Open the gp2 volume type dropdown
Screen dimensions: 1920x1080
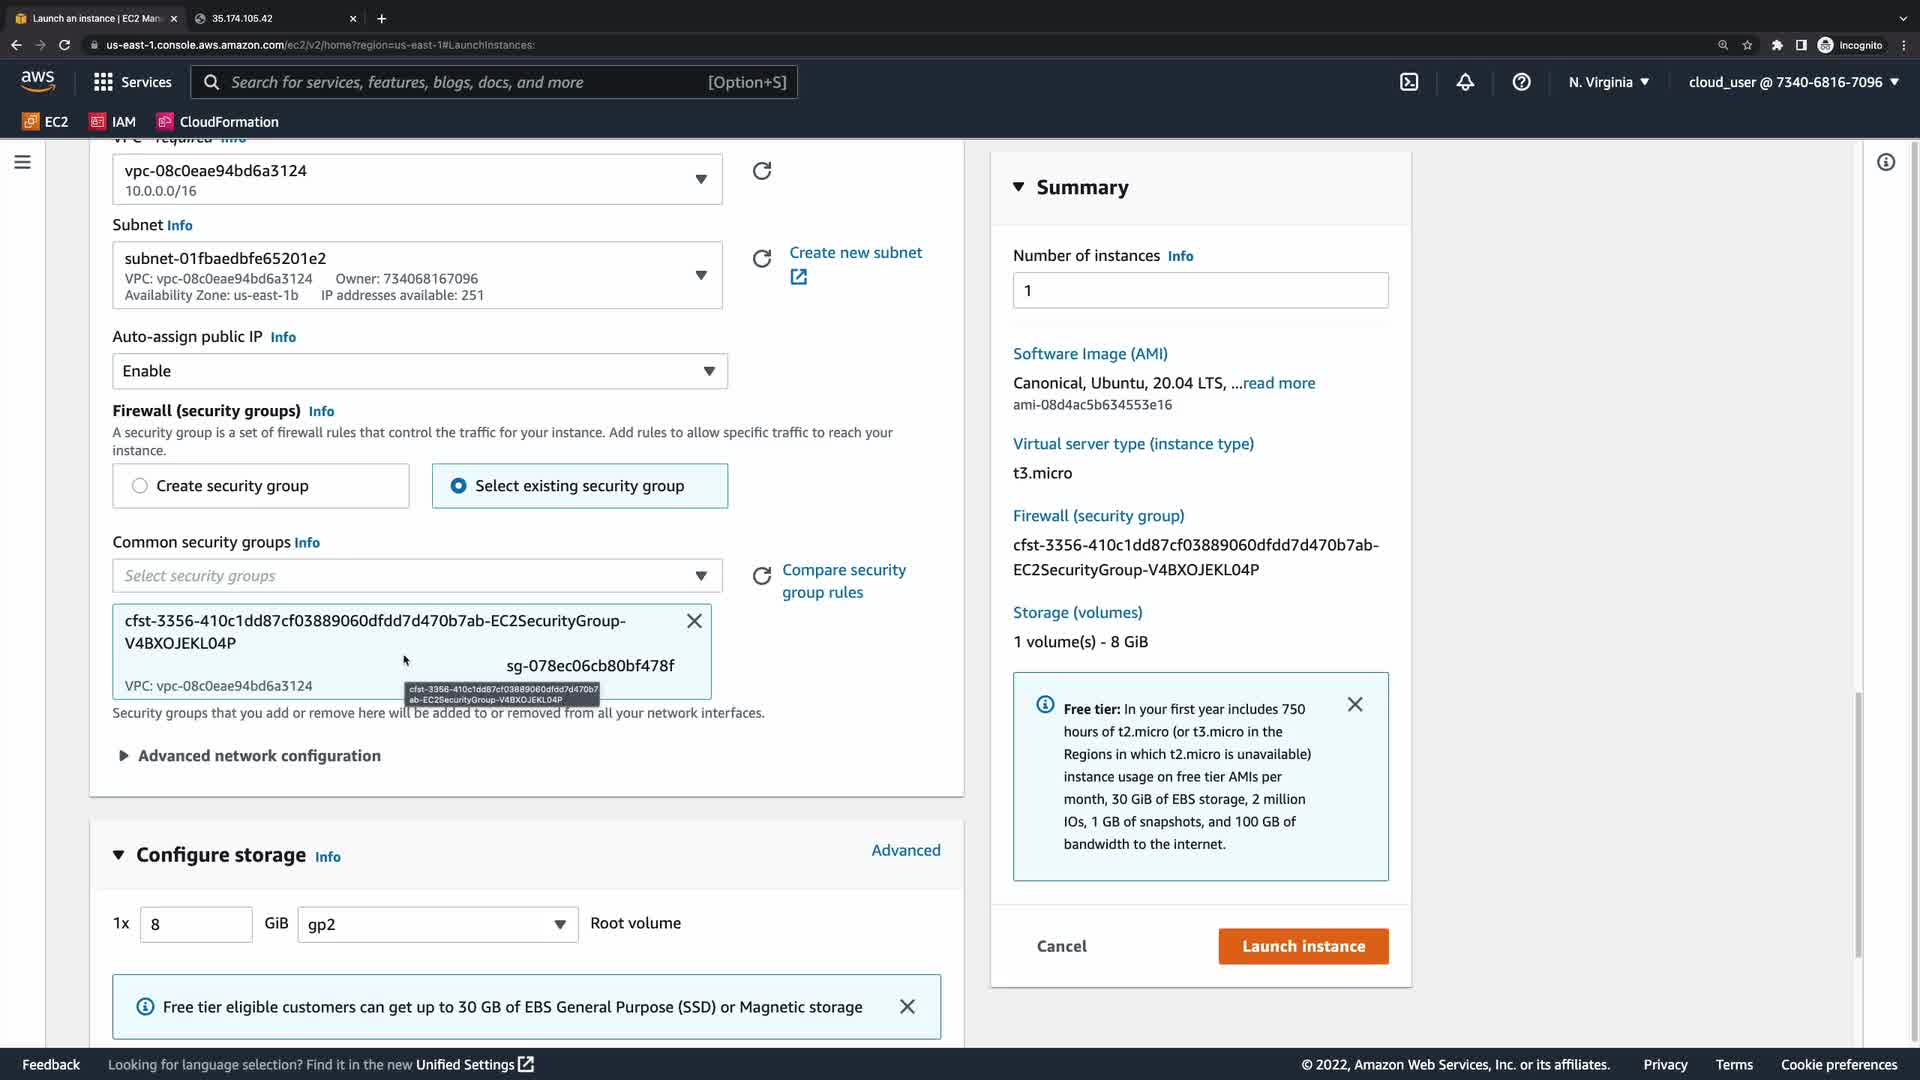pos(437,924)
